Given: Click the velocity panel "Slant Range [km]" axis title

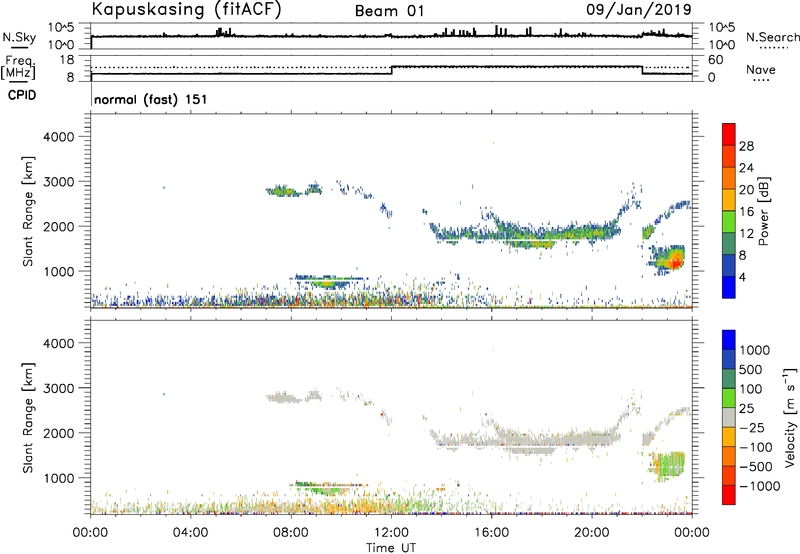Looking at the screenshot, I should [x=28, y=418].
